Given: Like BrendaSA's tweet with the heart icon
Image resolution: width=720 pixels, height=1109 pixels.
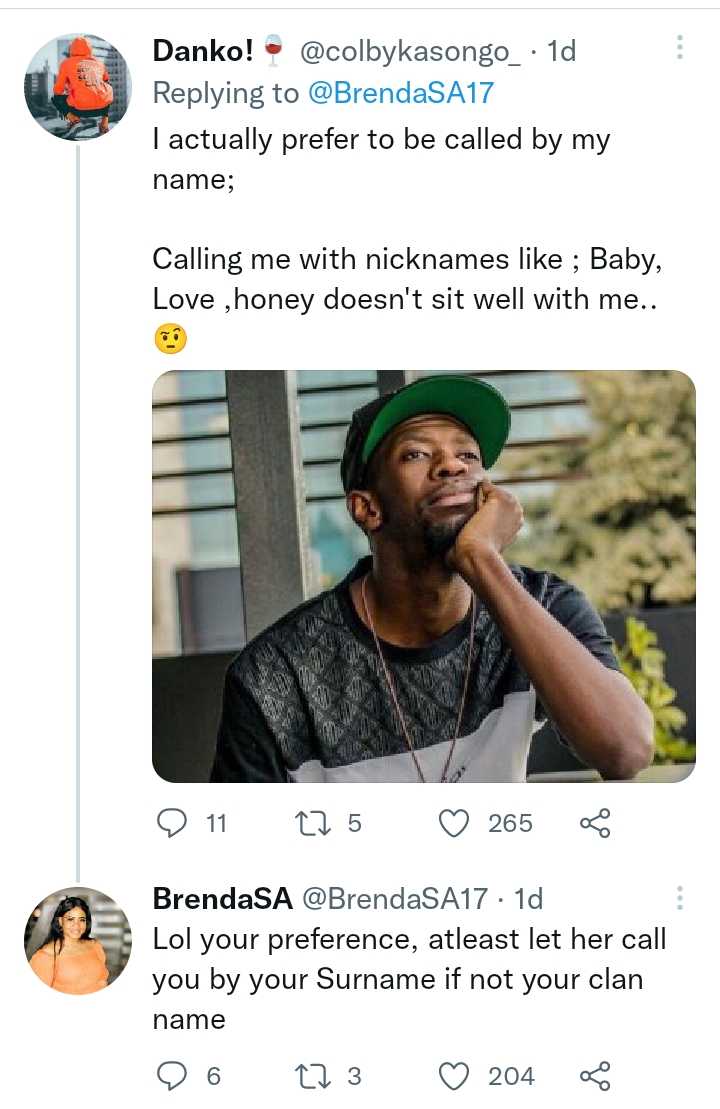Looking at the screenshot, I should (x=455, y=1076).
